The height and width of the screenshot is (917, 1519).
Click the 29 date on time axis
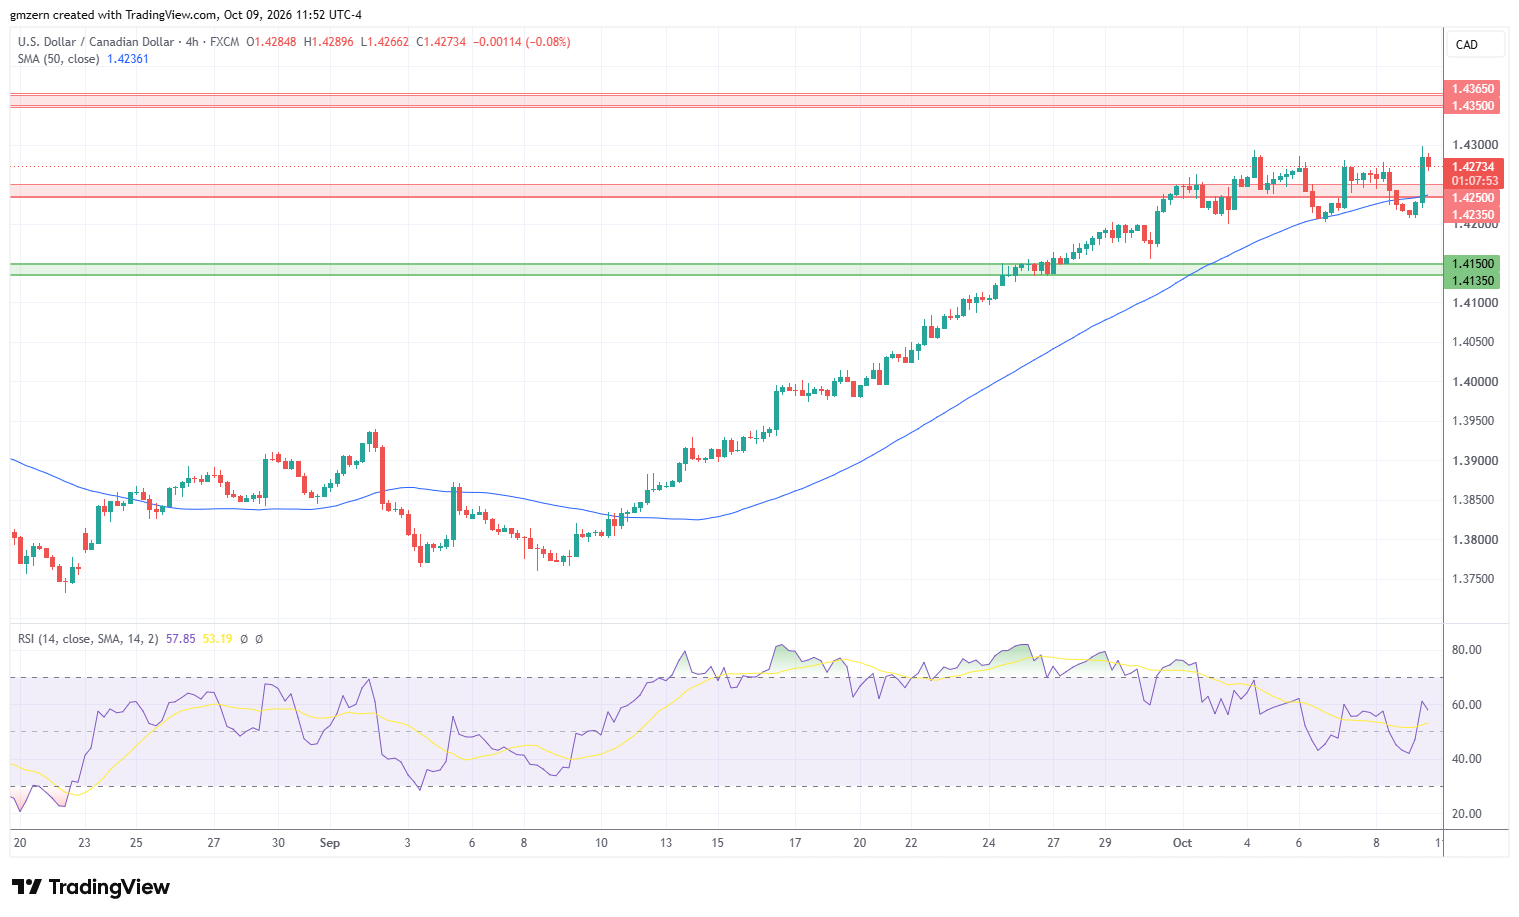(x=1104, y=843)
